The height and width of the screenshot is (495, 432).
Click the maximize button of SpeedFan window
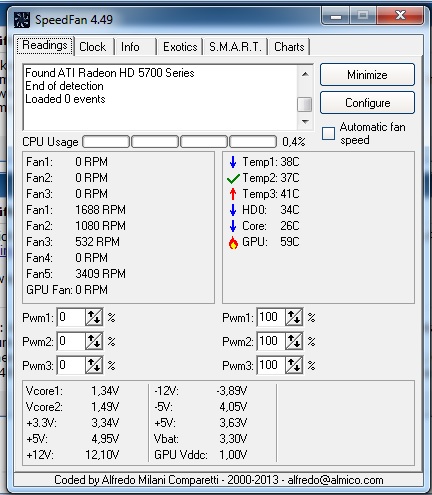(x=363, y=15)
